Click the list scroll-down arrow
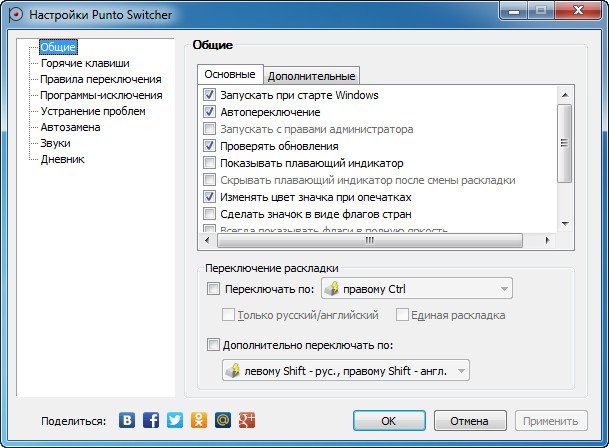Image resolution: width=609 pixels, height=448 pixels. (x=565, y=224)
